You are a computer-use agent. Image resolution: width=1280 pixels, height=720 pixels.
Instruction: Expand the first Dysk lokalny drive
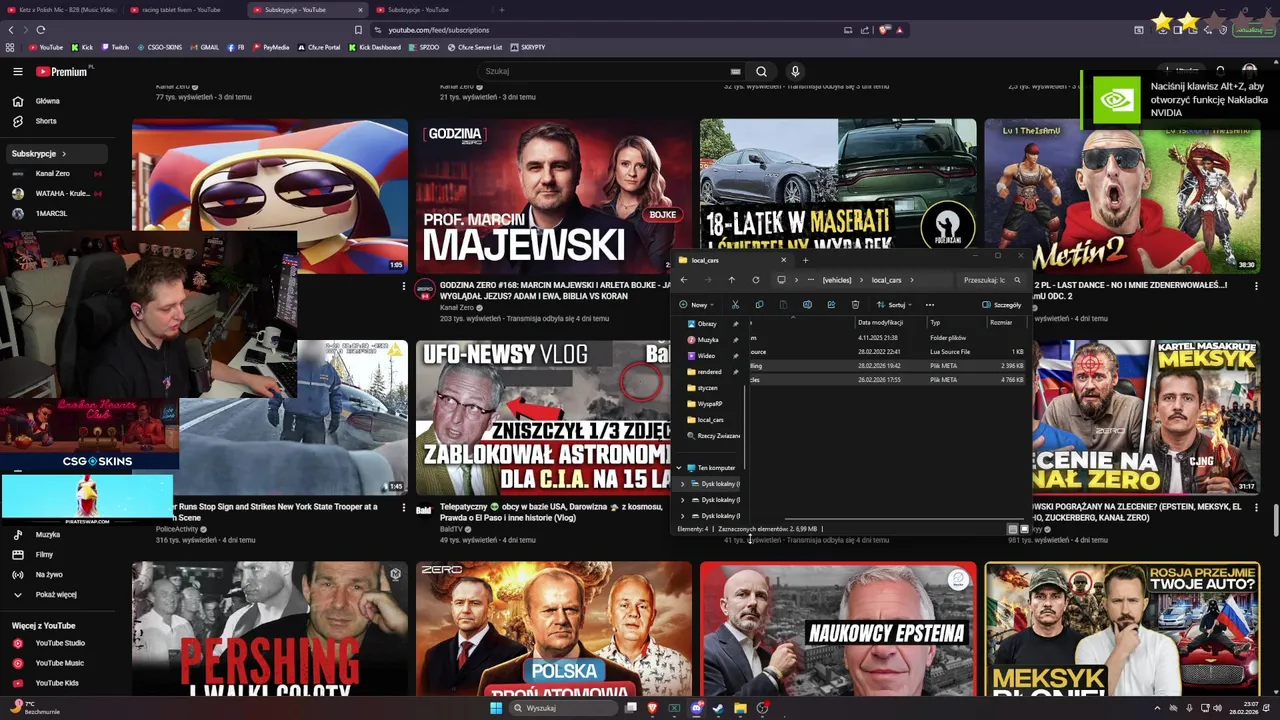[682, 484]
